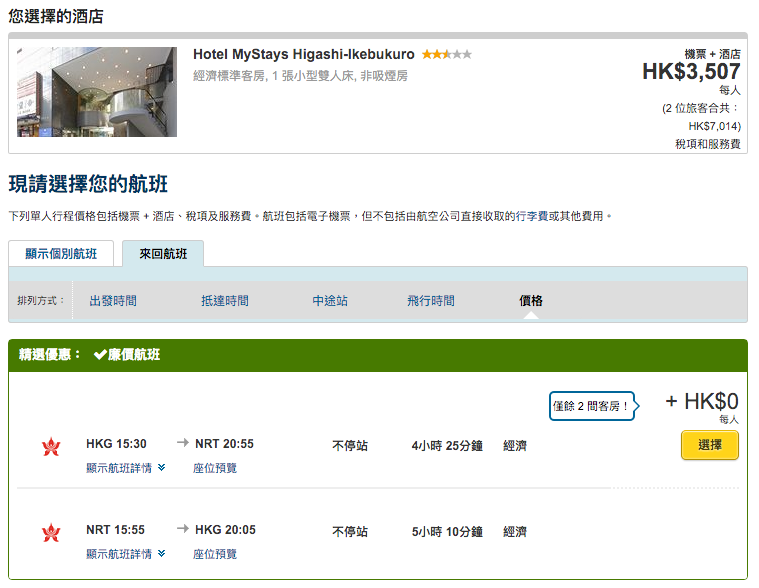This screenshot has height=588, width=759.
Task: Sort flights by 中途站
Action: [330, 301]
